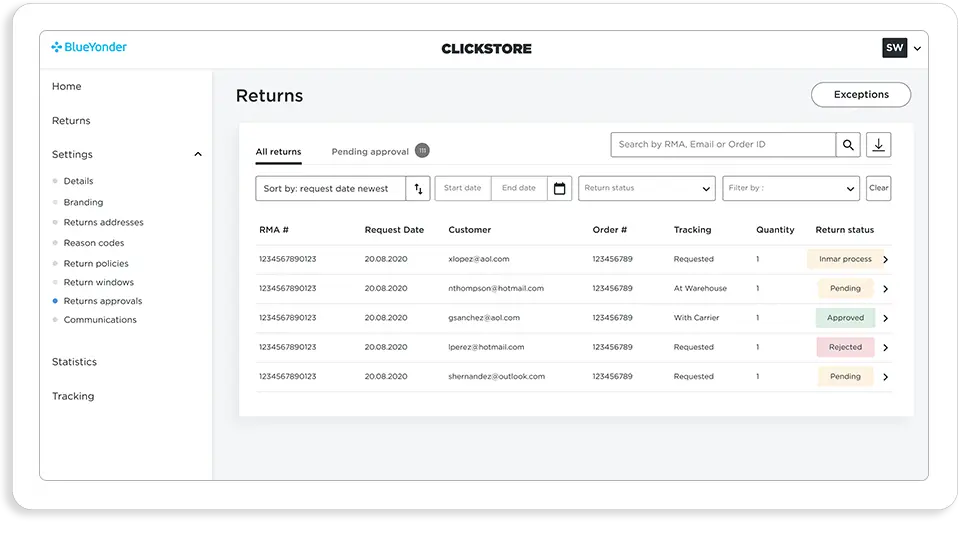The width and height of the screenshot is (960, 540).
Task: Click the Start date field
Action: click(x=463, y=189)
